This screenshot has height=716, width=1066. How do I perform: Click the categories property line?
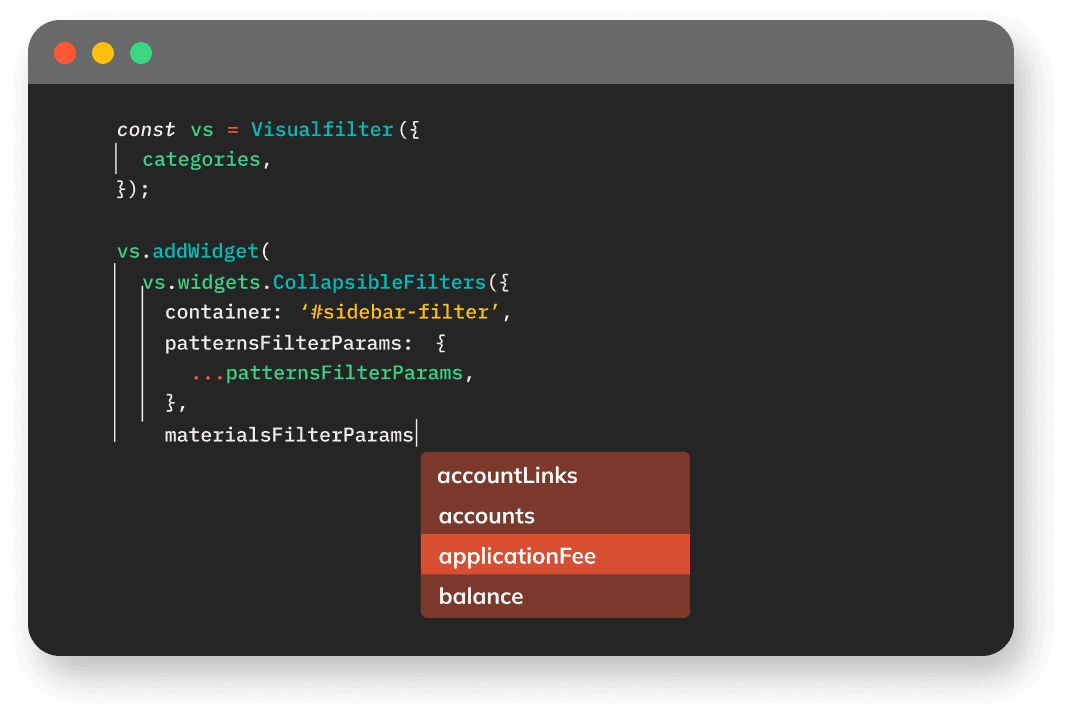point(201,159)
